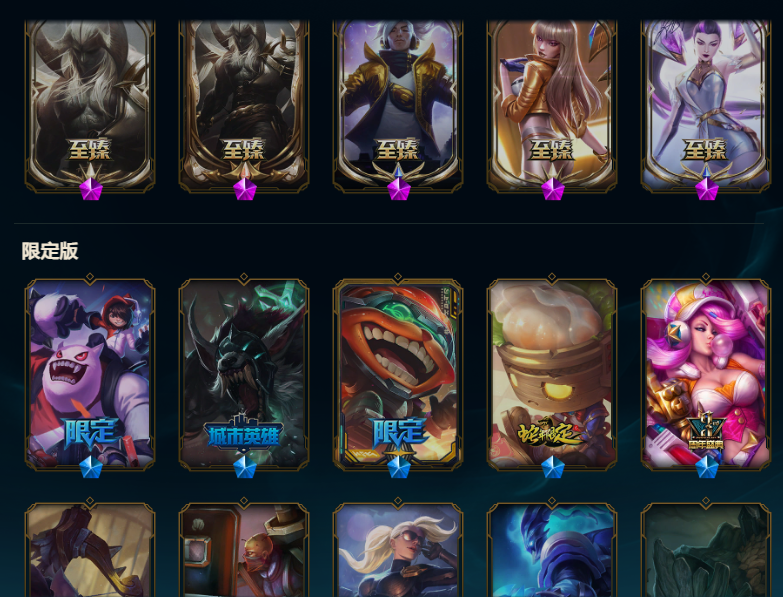
Task: Open the grinning orange-mouth 限定 skin card
Action: click(398, 374)
